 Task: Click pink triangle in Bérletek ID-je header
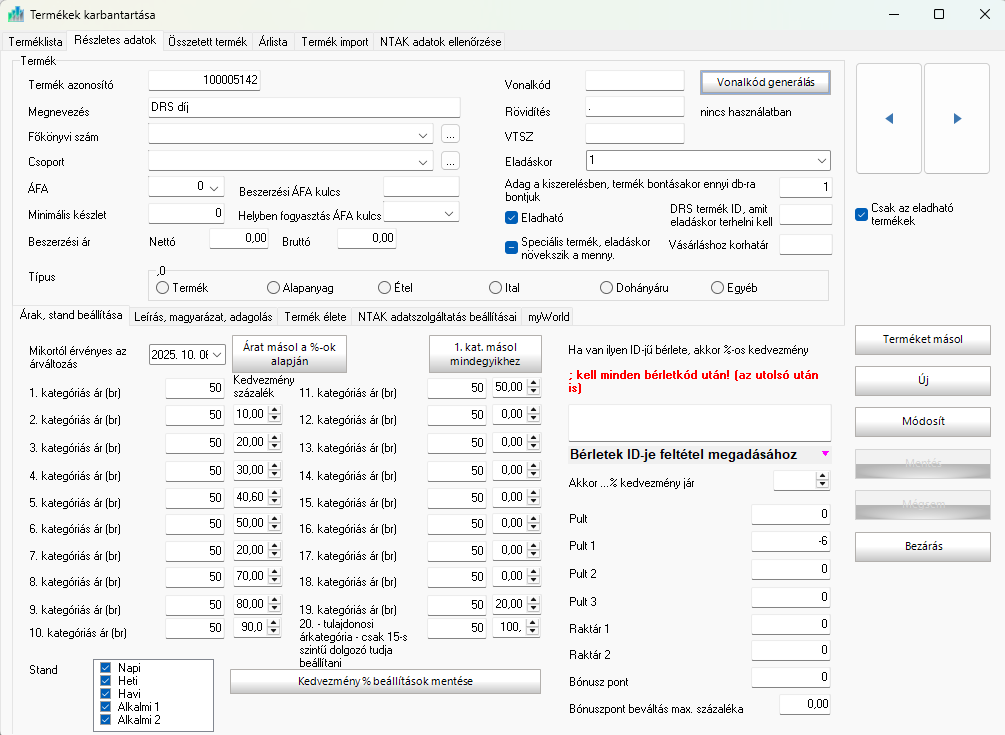point(824,454)
